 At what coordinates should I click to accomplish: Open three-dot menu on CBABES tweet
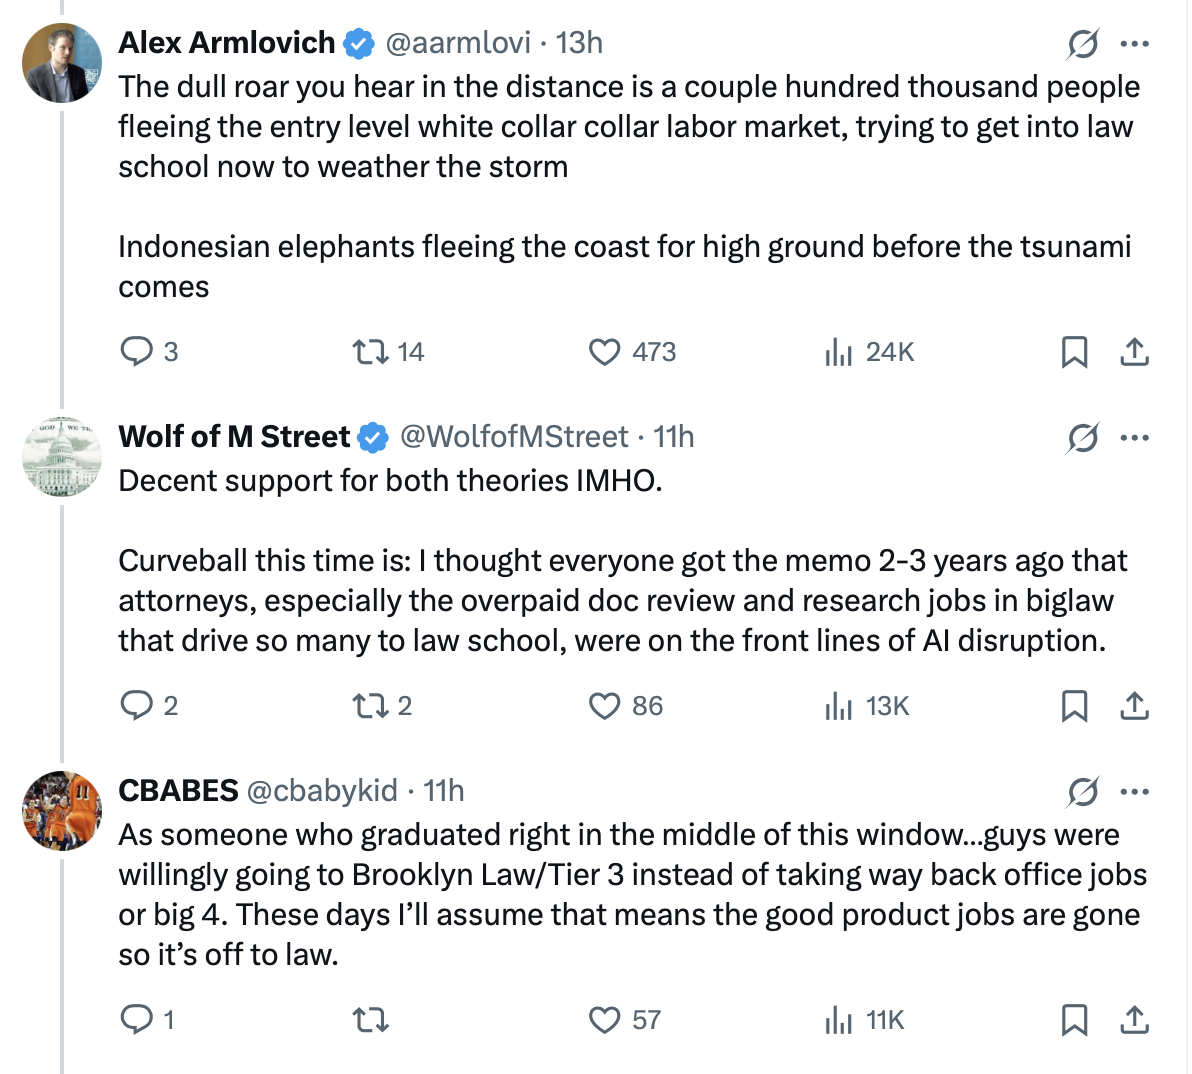pos(1135,792)
